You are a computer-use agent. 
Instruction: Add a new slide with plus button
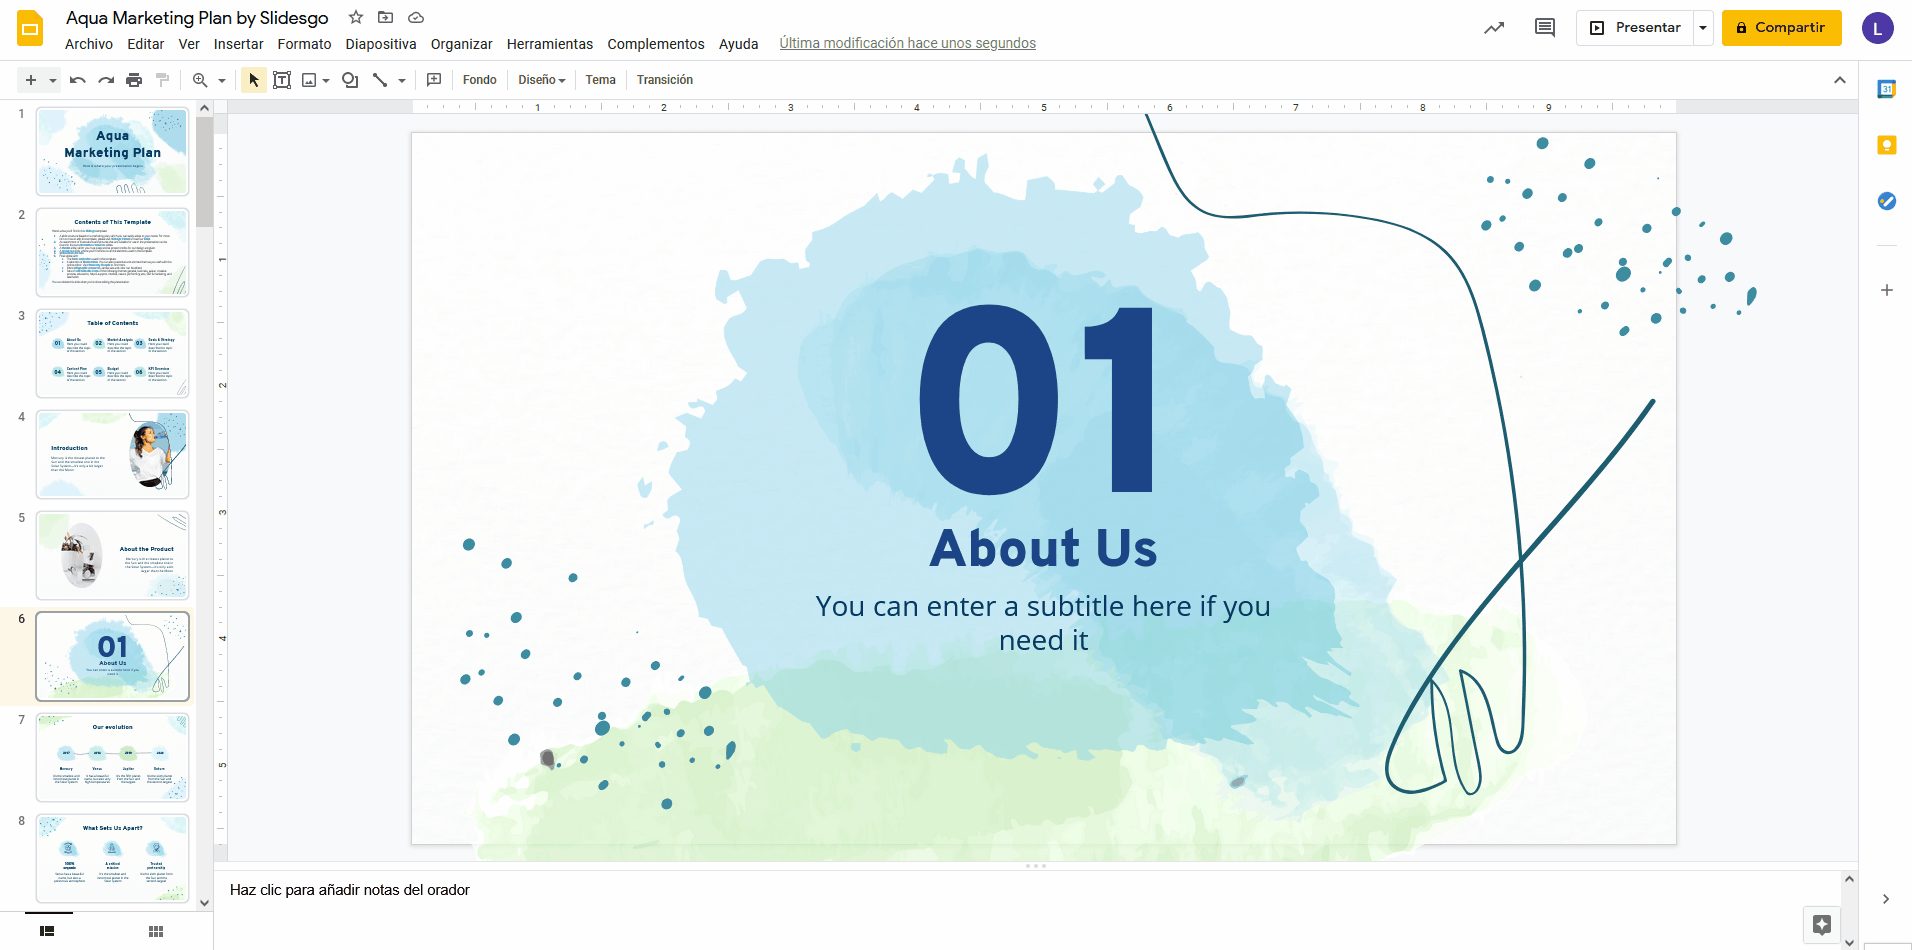pyautogui.click(x=31, y=80)
